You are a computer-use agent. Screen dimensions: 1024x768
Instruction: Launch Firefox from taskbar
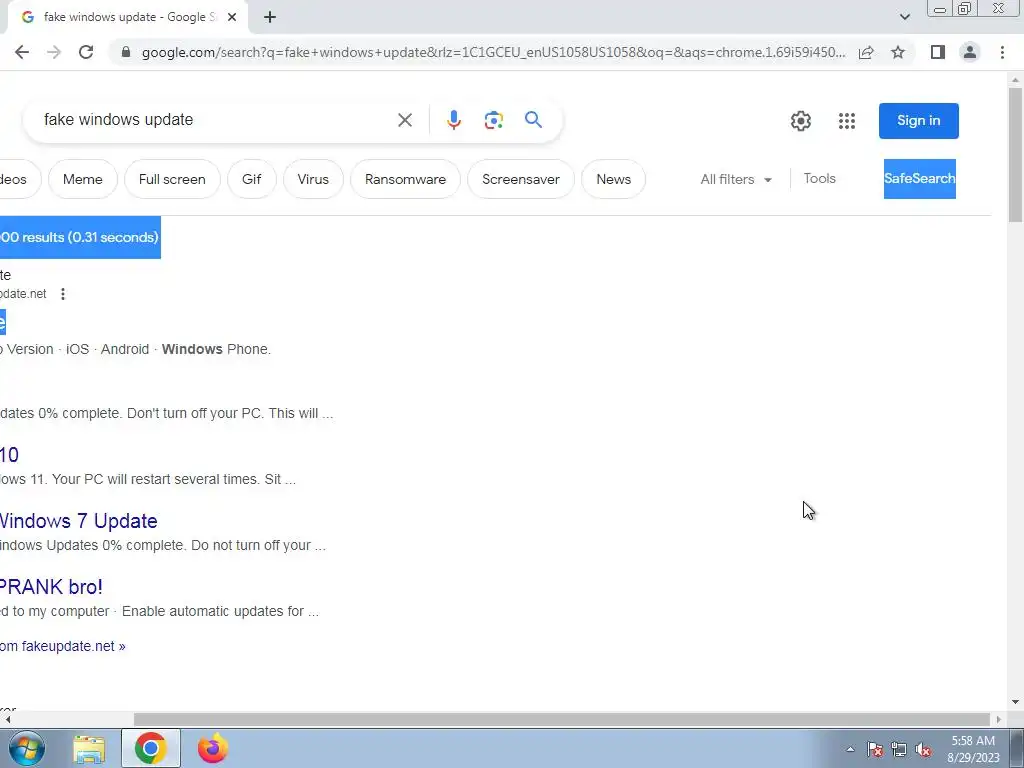coord(213,748)
